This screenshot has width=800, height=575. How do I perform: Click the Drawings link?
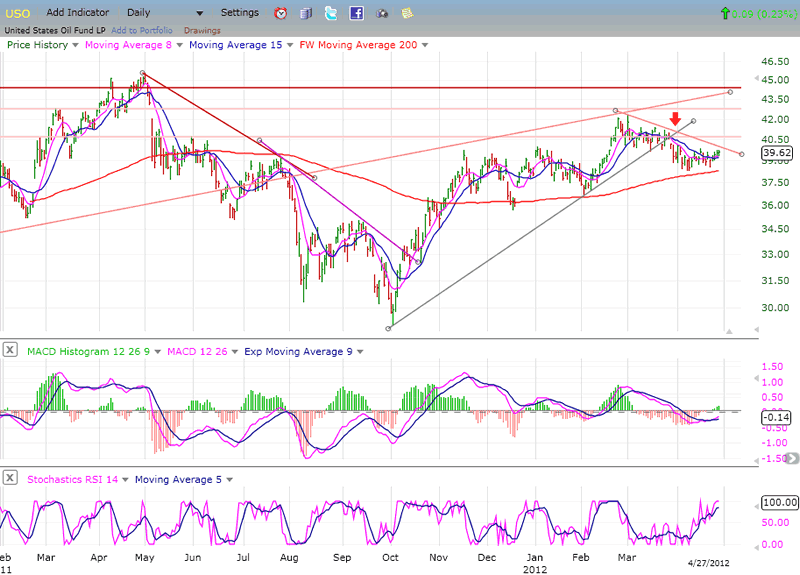tap(202, 30)
